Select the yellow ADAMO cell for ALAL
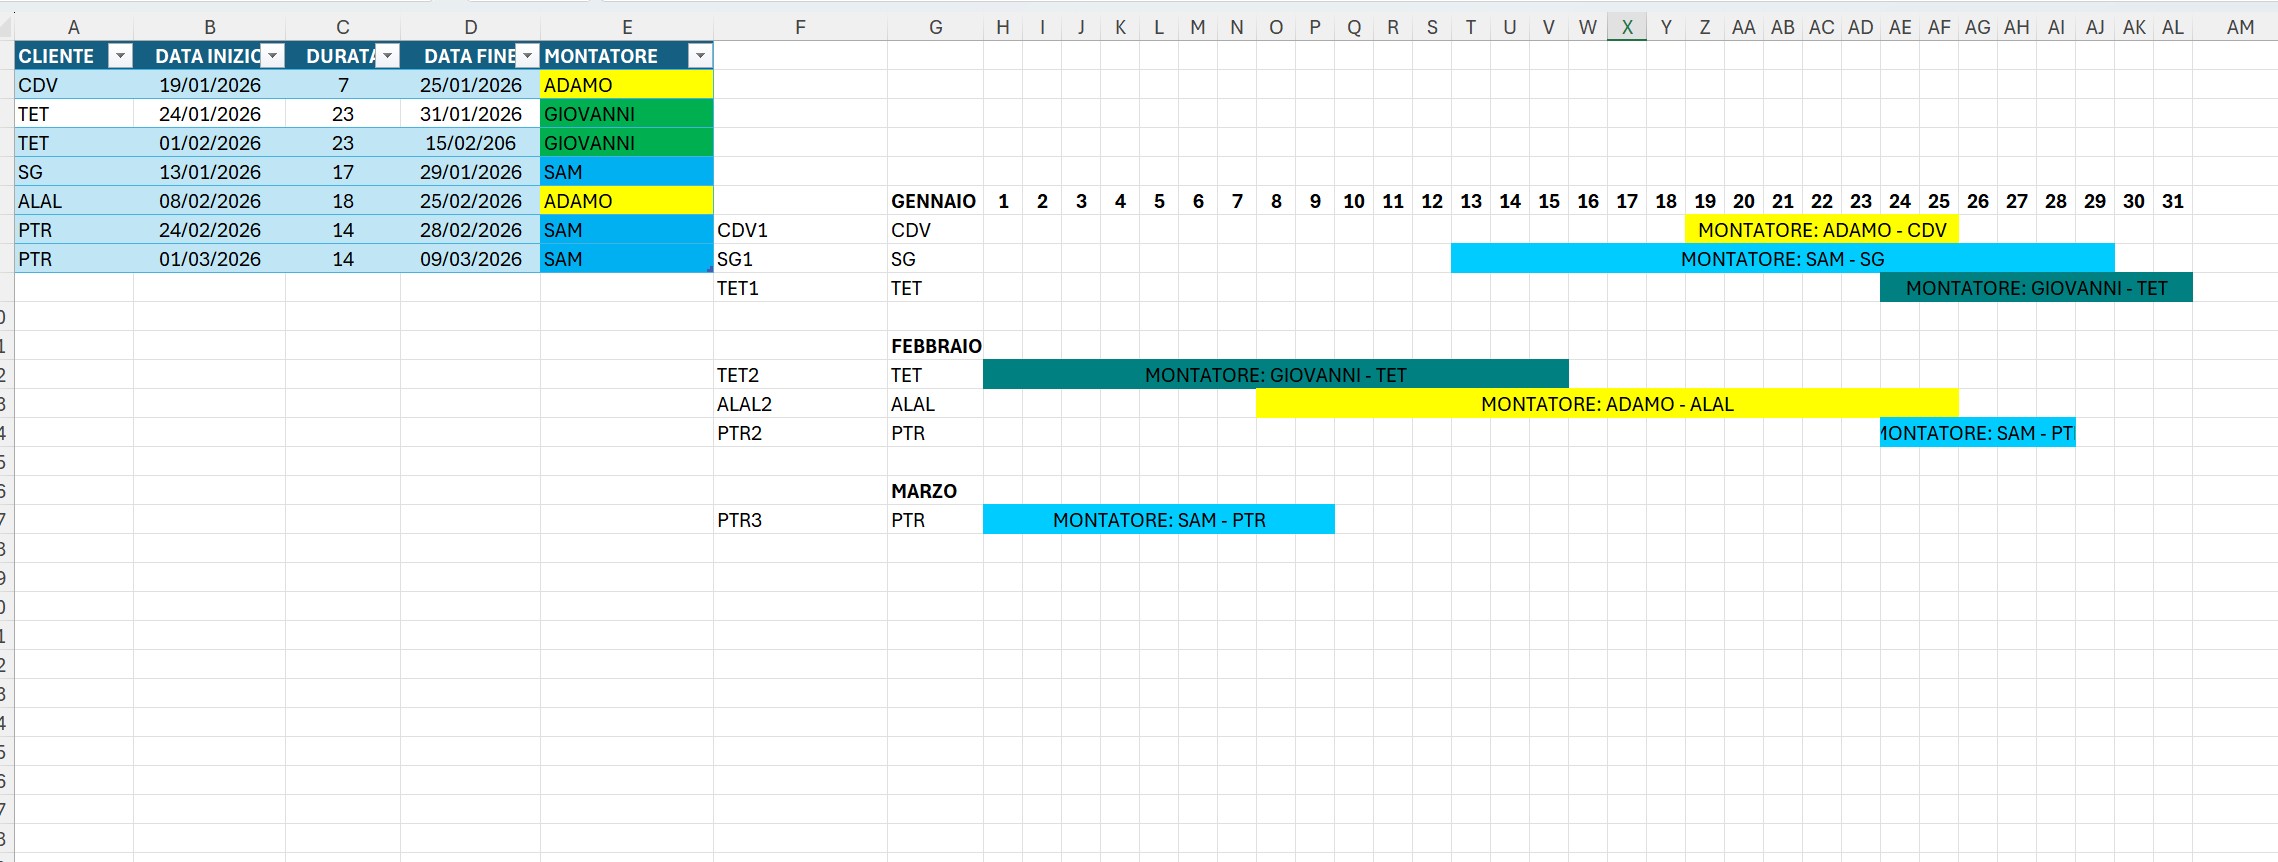The height and width of the screenshot is (862, 2278). tap(627, 201)
